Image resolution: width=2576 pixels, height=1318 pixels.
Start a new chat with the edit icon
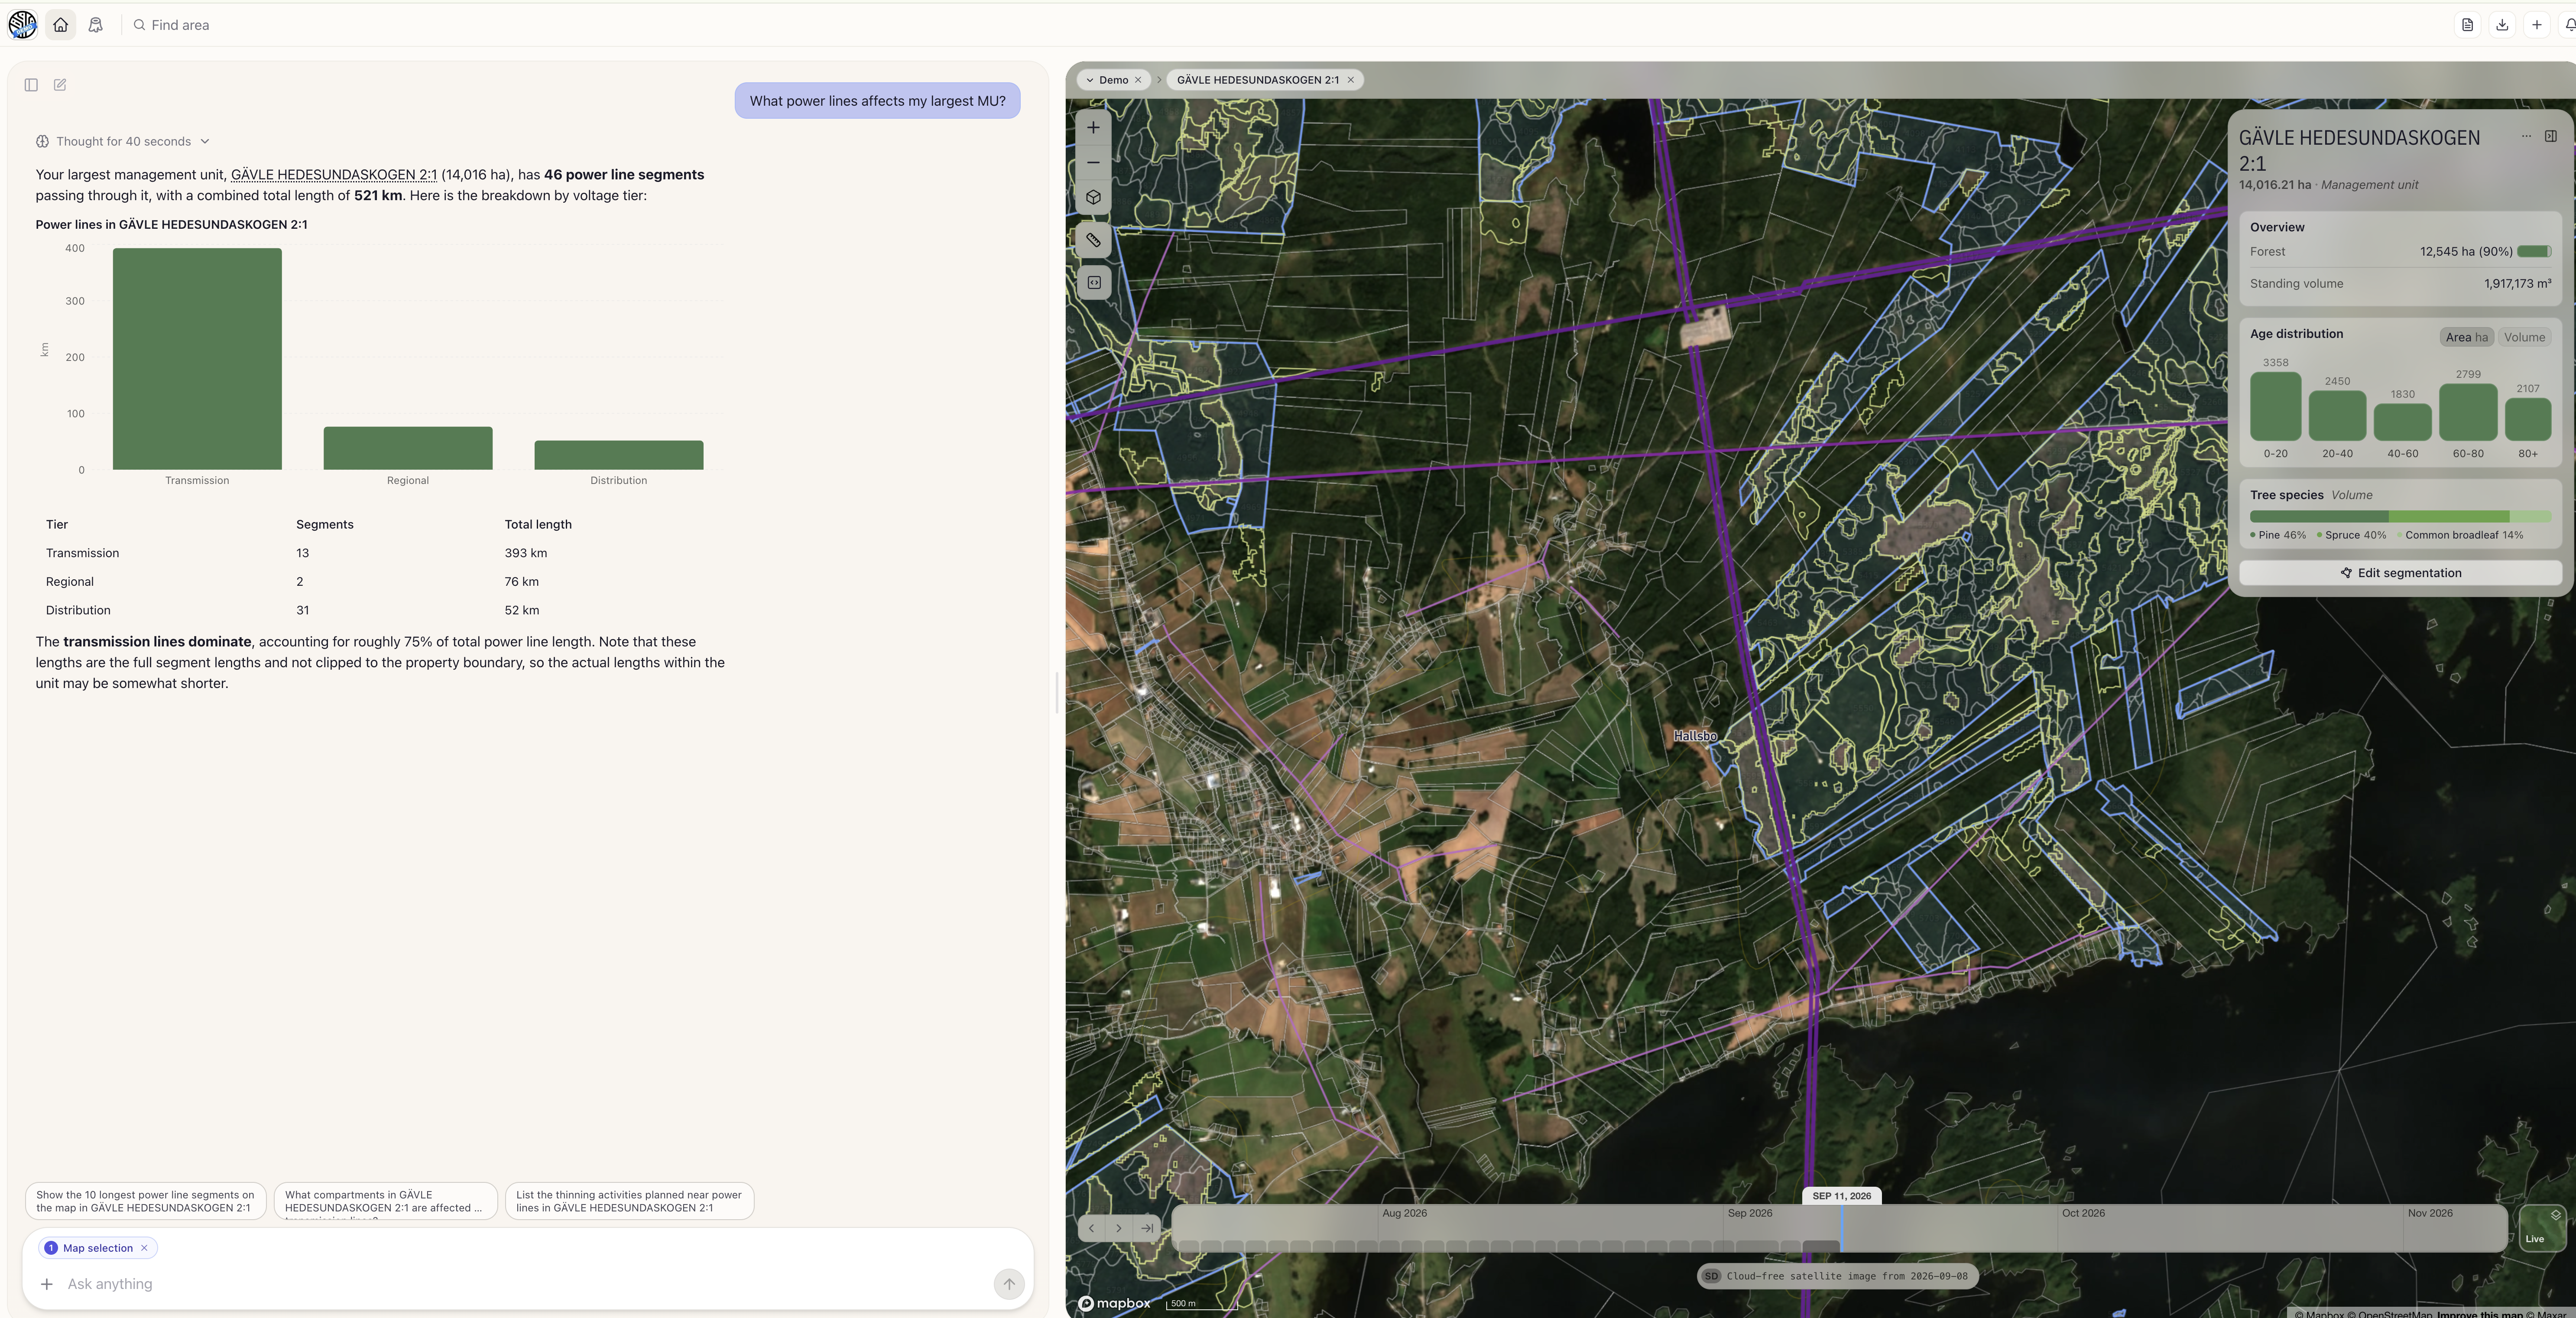coord(60,85)
